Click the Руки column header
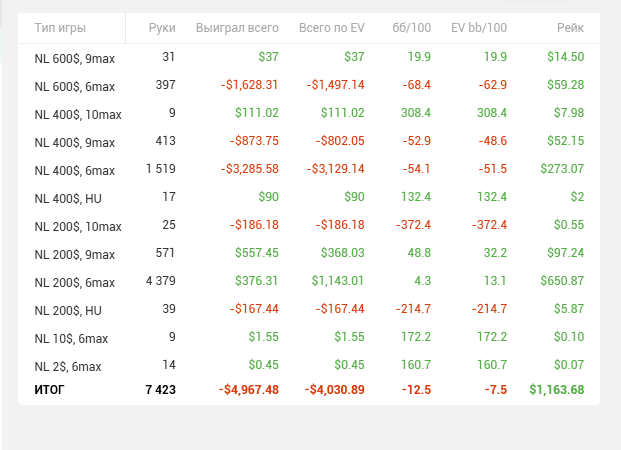Viewport: 621px width, 450px height. click(161, 28)
